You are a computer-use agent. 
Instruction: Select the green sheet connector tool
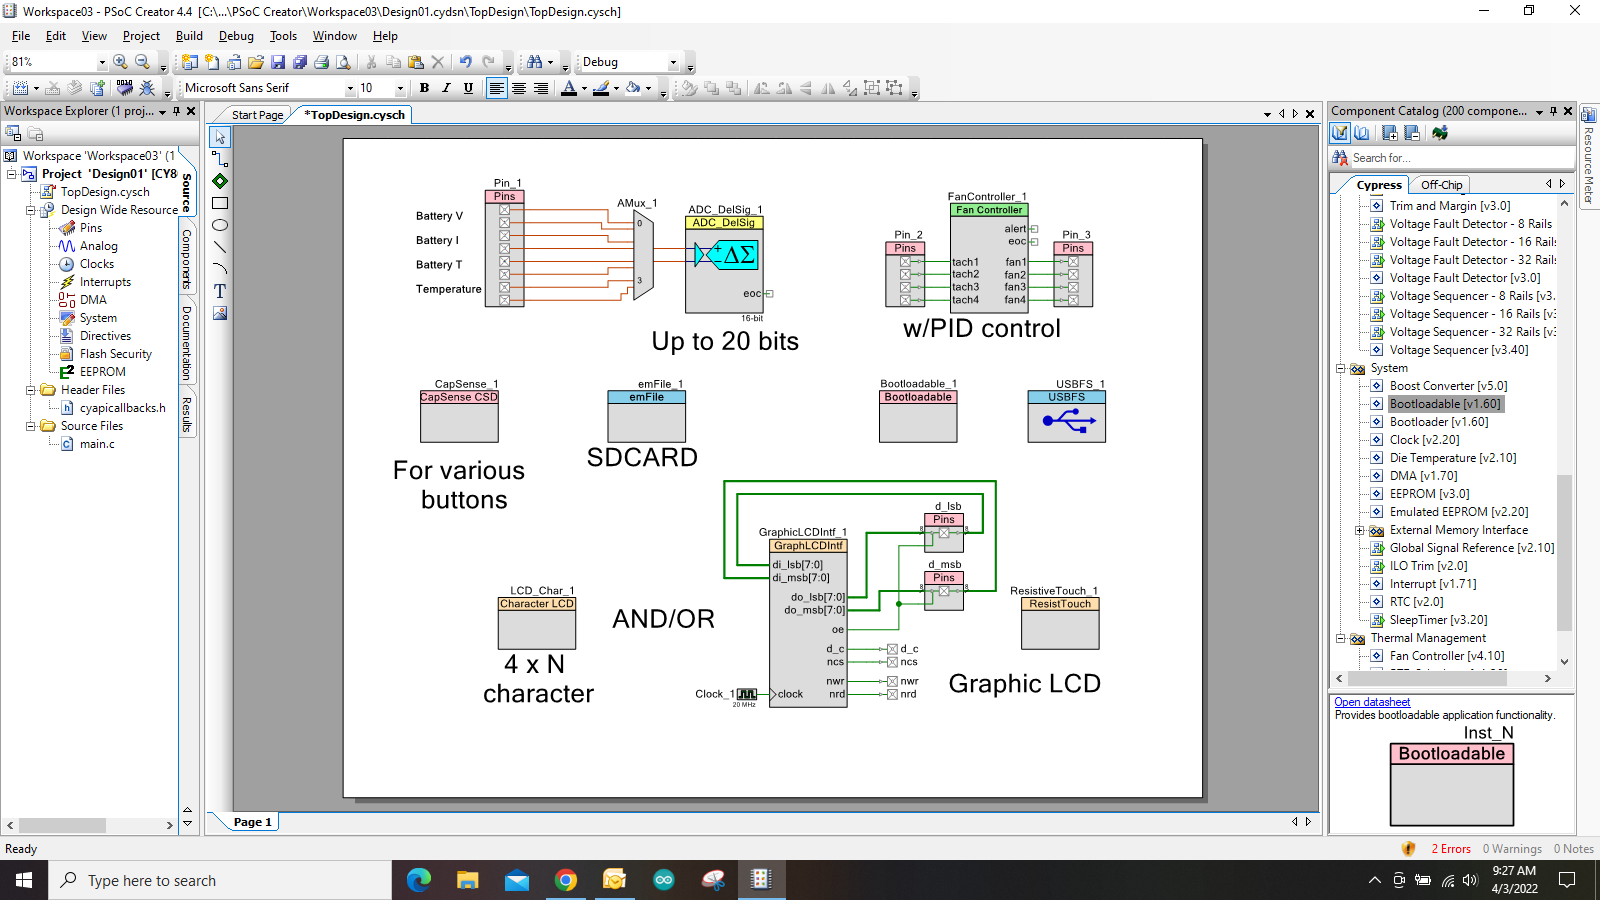tap(220, 181)
